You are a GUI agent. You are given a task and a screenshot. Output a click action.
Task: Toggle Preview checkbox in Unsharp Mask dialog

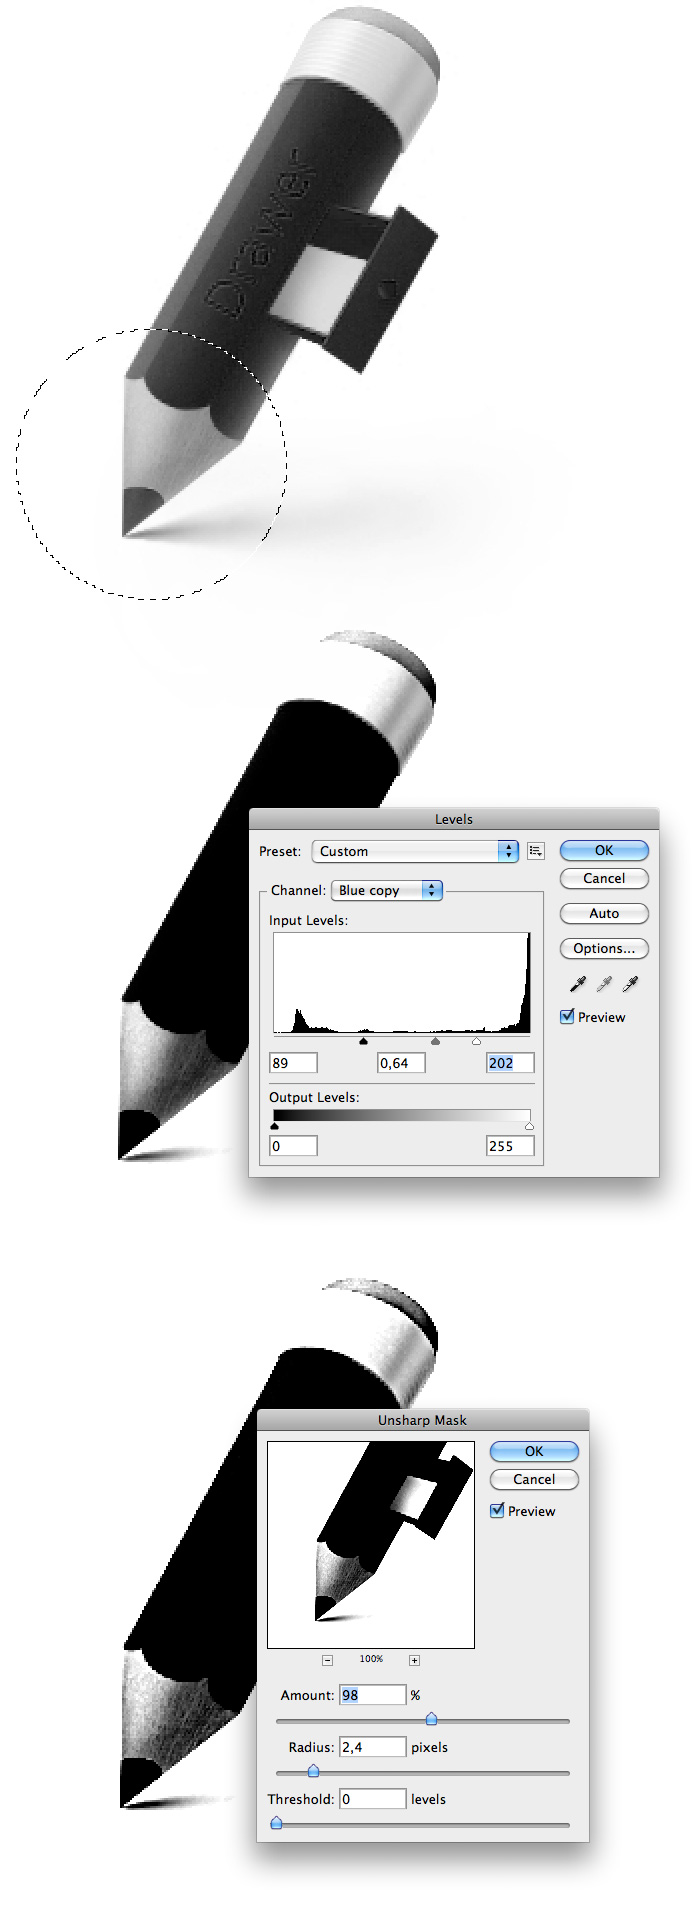tap(497, 1511)
